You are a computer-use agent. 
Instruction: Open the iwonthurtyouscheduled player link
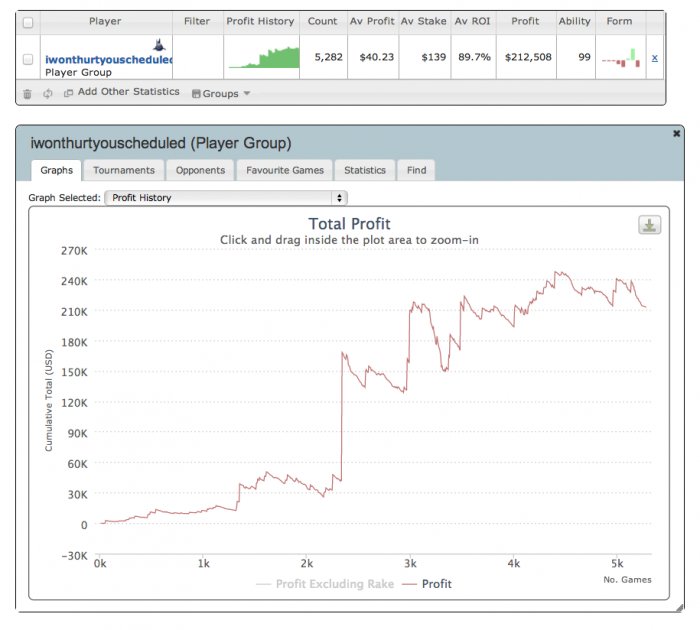click(109, 60)
